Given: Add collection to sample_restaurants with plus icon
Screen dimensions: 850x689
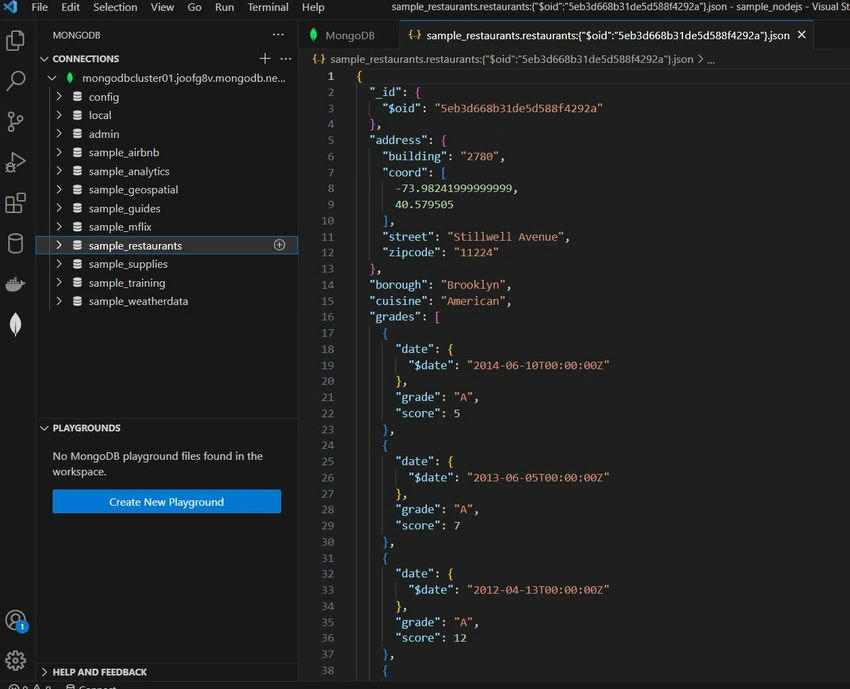Looking at the screenshot, I should (279, 245).
